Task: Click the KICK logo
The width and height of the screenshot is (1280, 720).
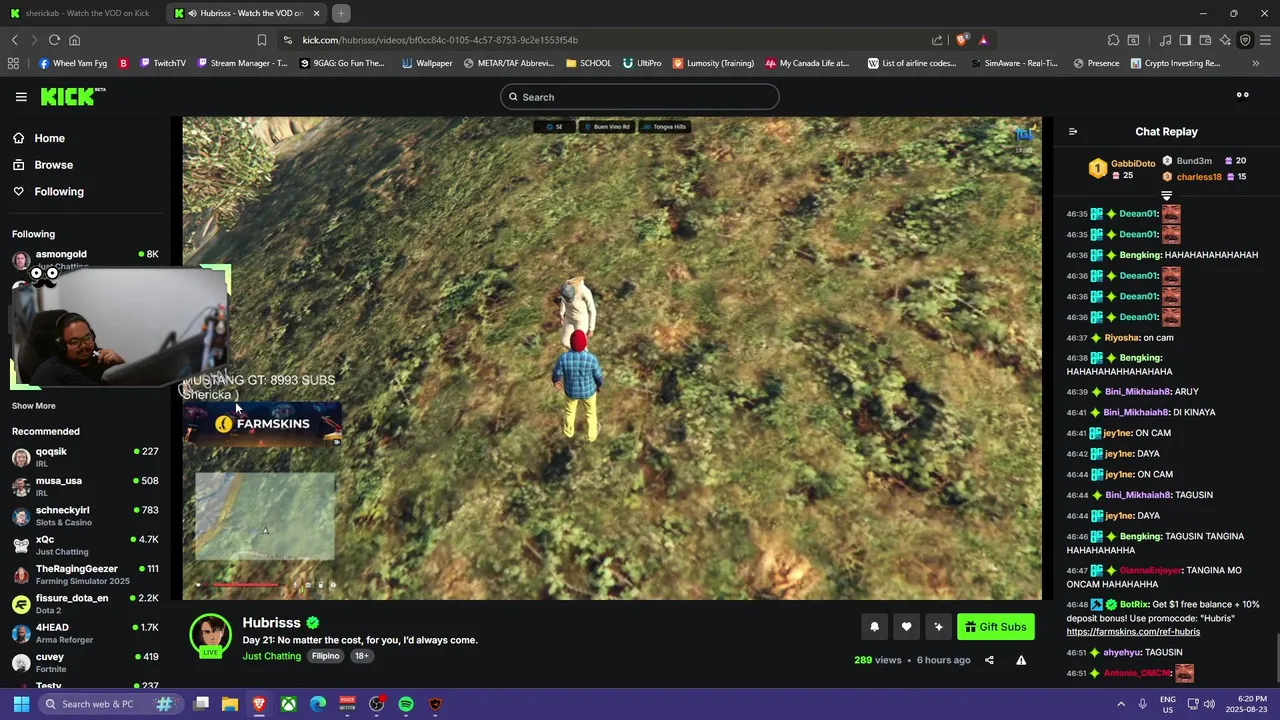Action: pos(73,97)
